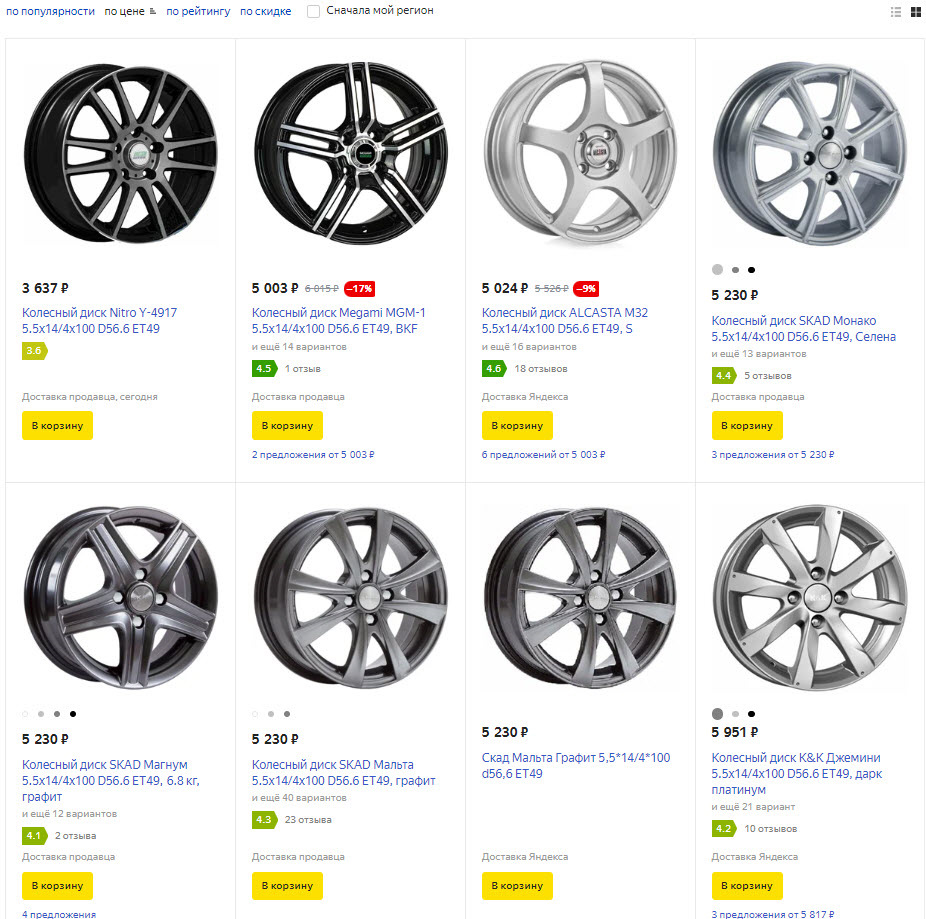
Task: Switch to grid view layout
Action: (x=914, y=12)
